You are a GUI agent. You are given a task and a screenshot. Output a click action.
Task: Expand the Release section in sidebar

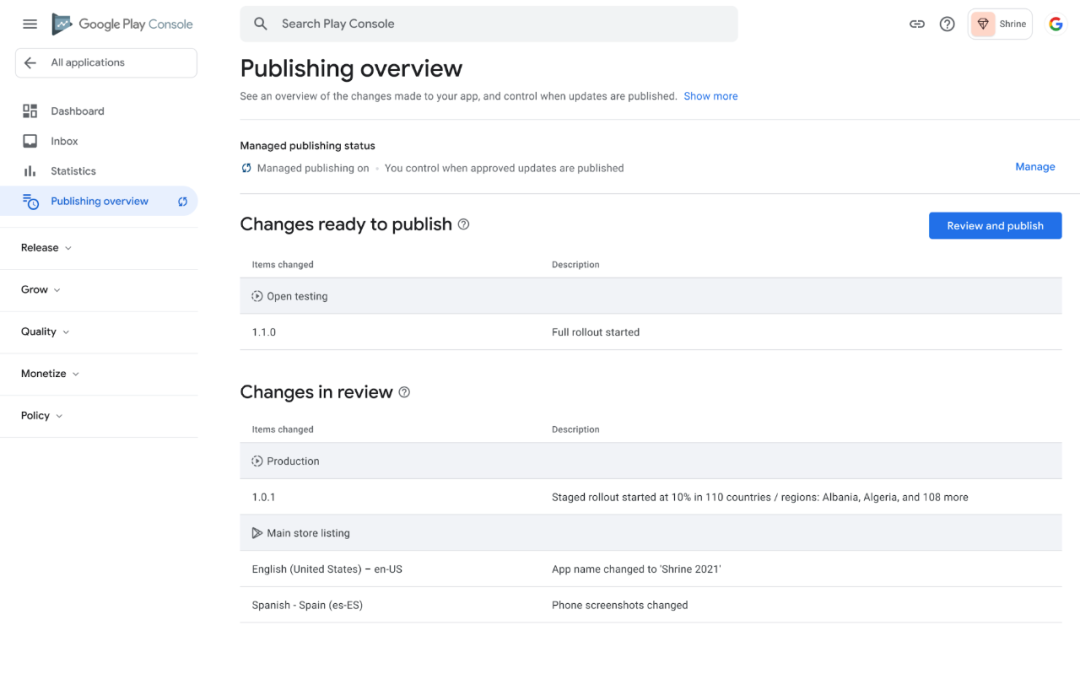(46, 248)
